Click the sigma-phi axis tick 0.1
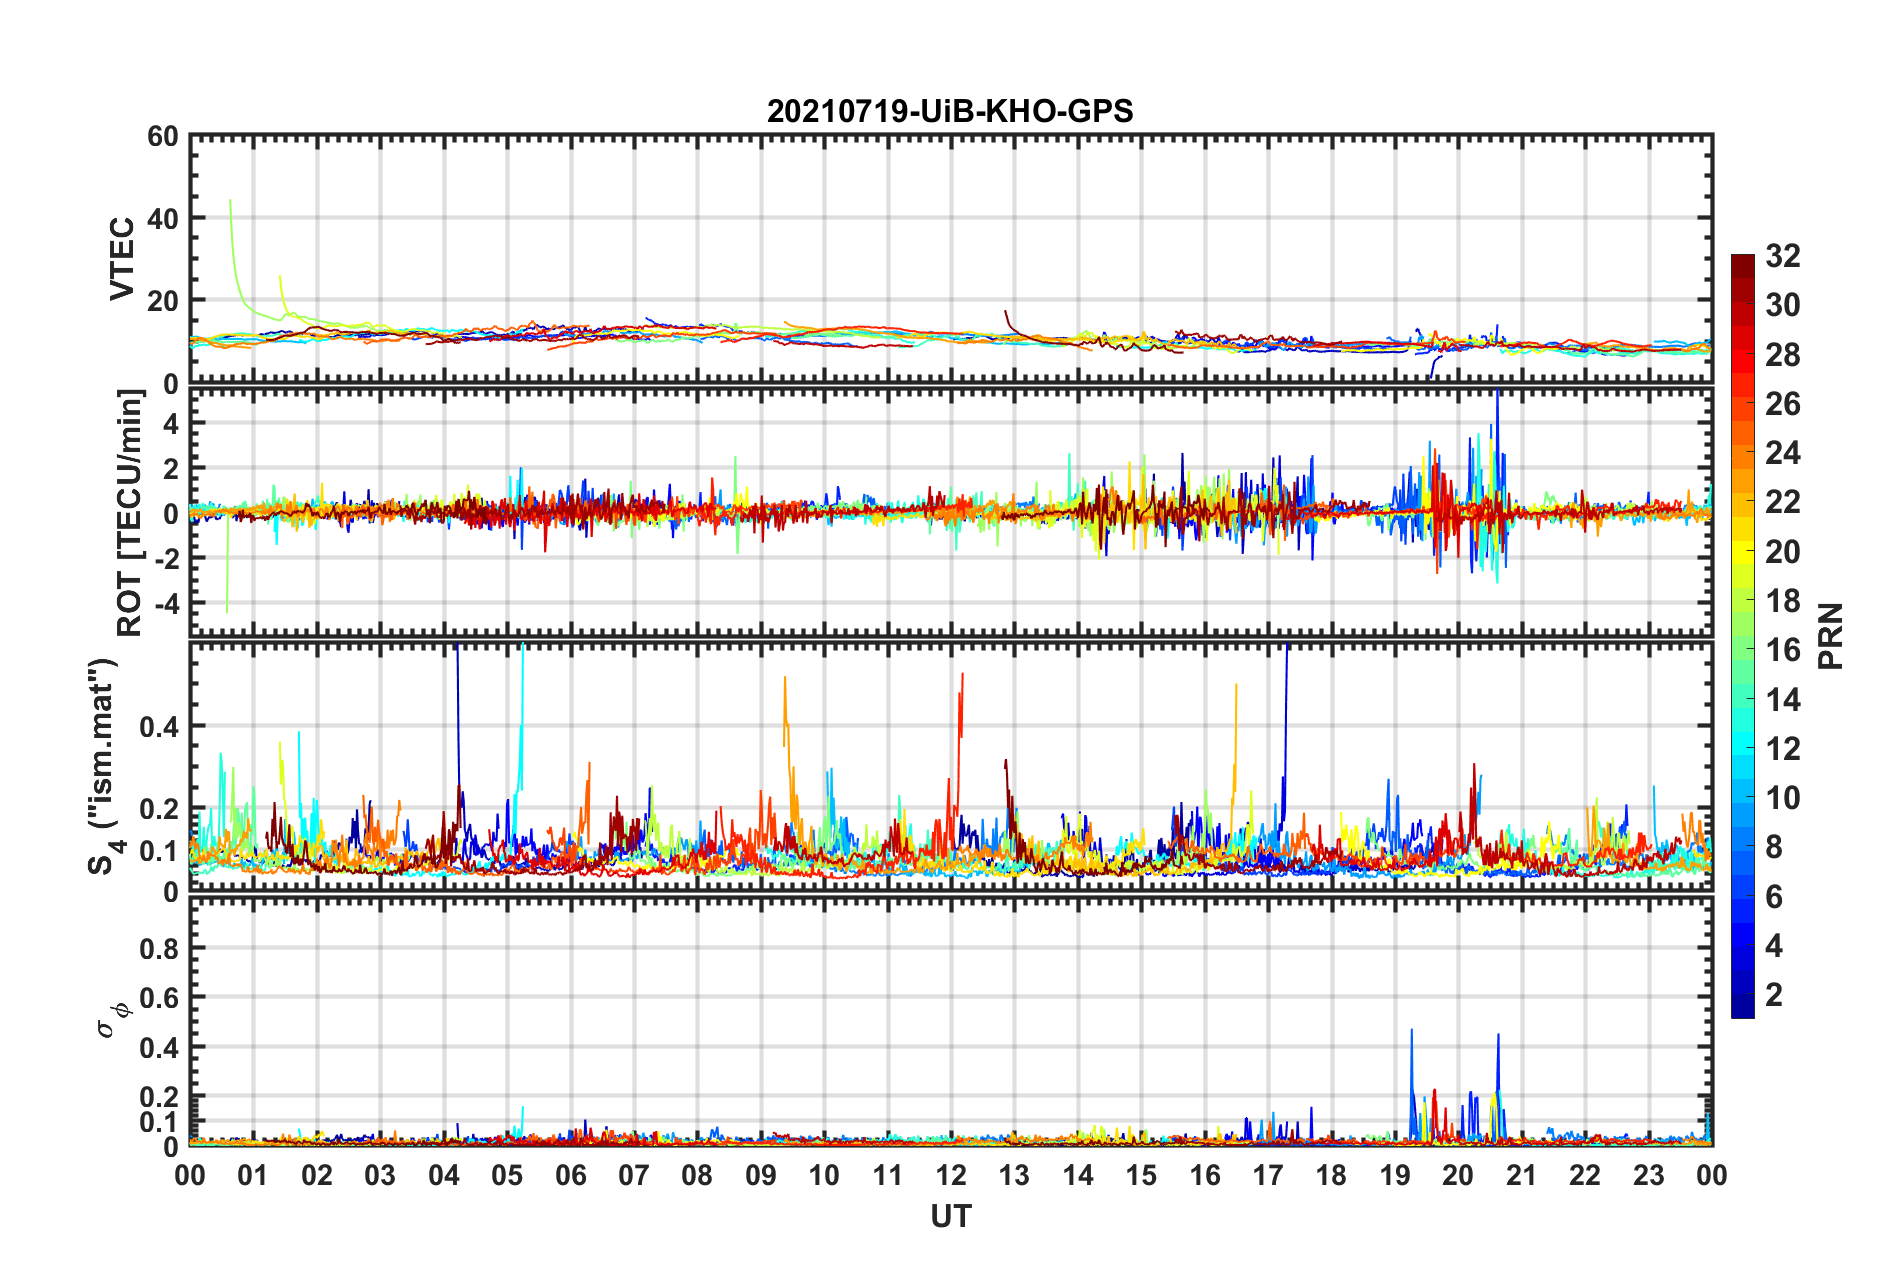 coord(159,1122)
